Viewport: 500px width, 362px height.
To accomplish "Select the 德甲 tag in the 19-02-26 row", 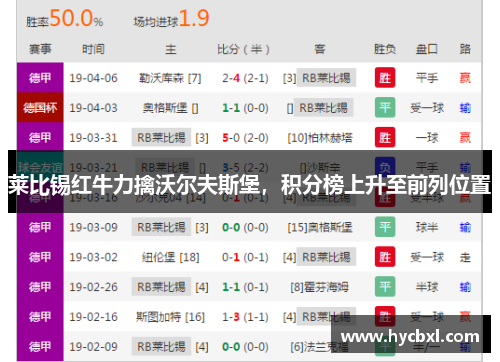I will pos(40,287).
